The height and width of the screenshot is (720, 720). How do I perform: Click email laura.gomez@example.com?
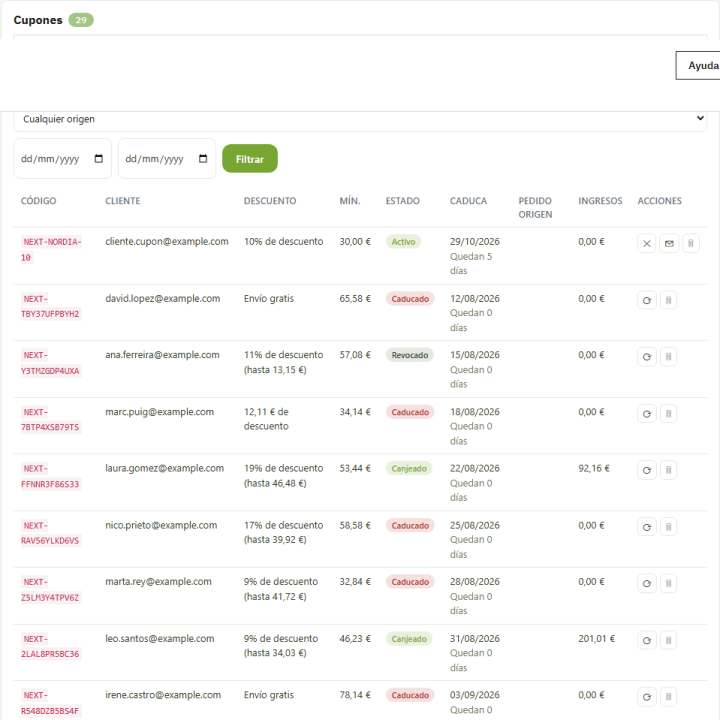point(164,468)
